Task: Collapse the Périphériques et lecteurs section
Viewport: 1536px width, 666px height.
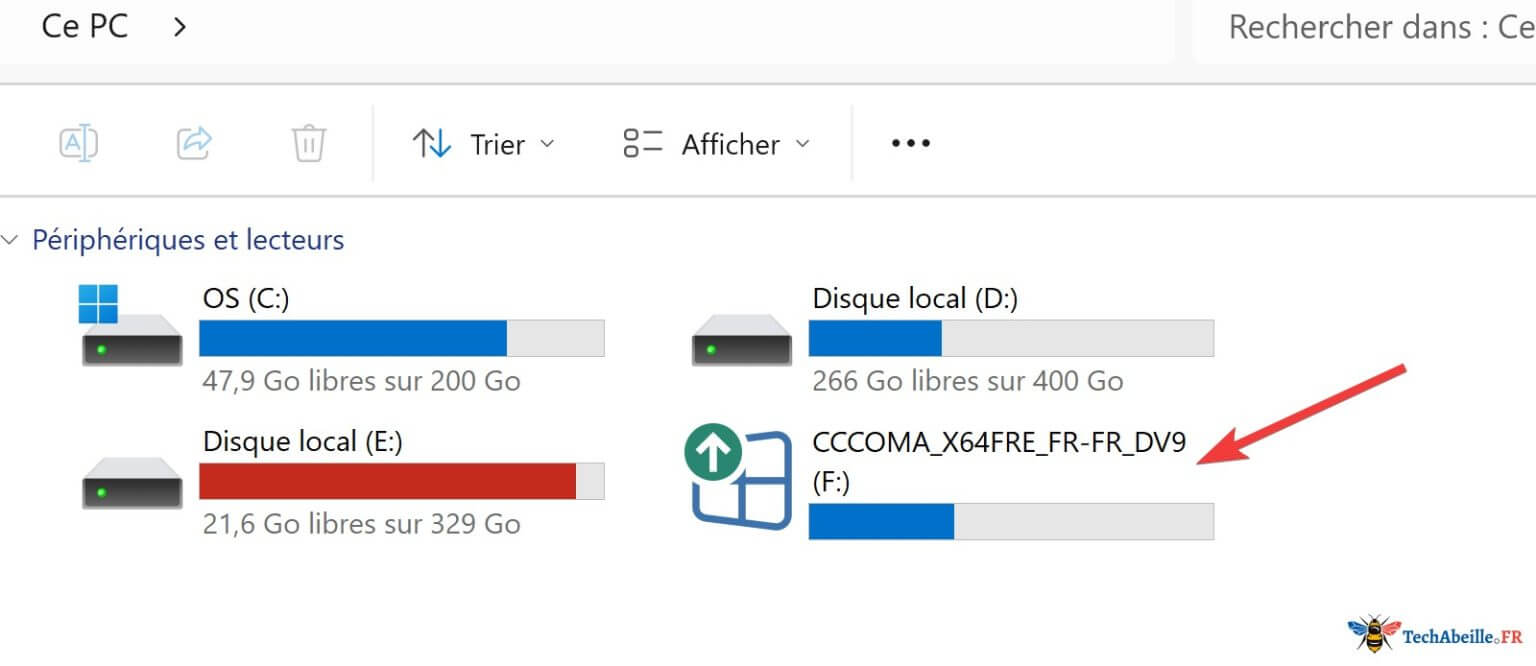Action: (10, 239)
